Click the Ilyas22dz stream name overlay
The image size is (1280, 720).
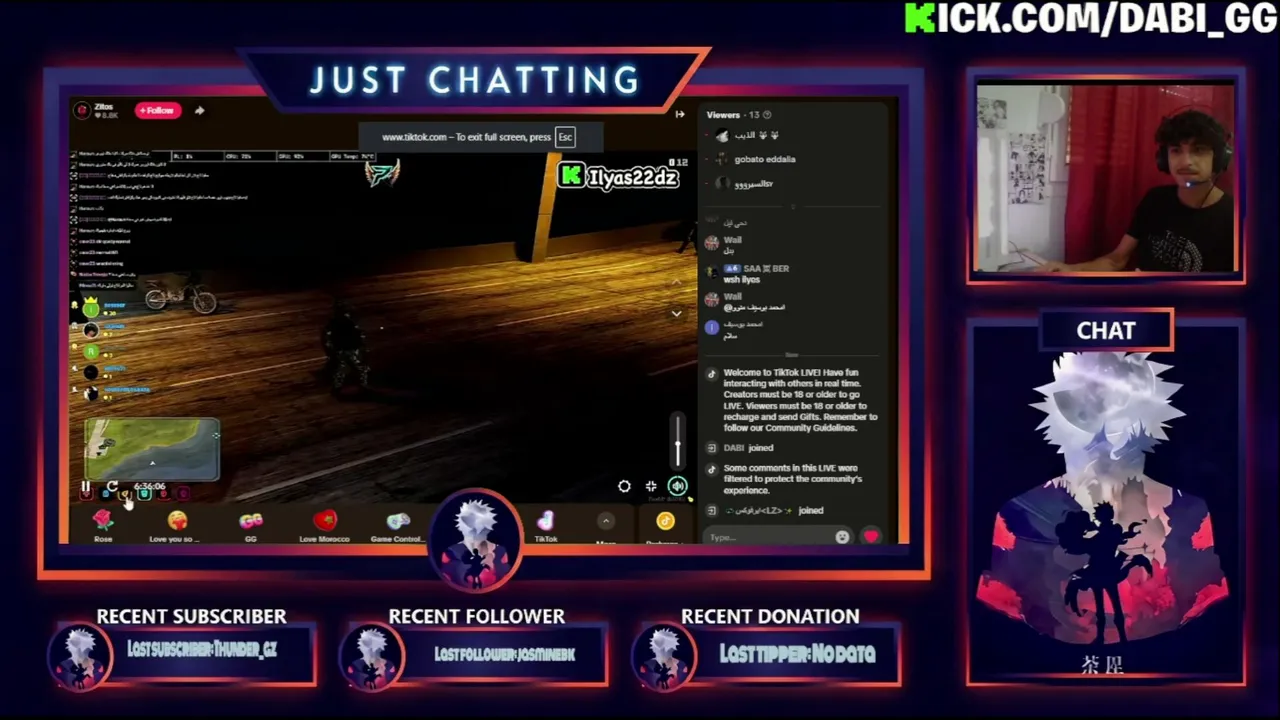pos(633,178)
